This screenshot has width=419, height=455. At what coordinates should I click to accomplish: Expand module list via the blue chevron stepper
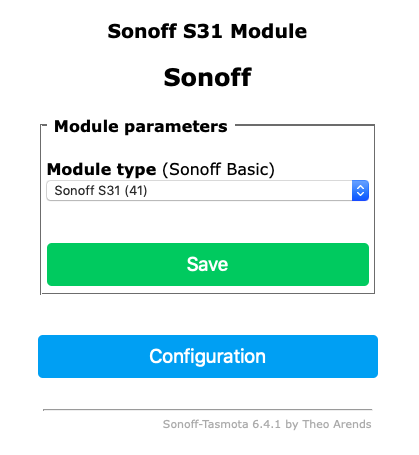coord(360,191)
